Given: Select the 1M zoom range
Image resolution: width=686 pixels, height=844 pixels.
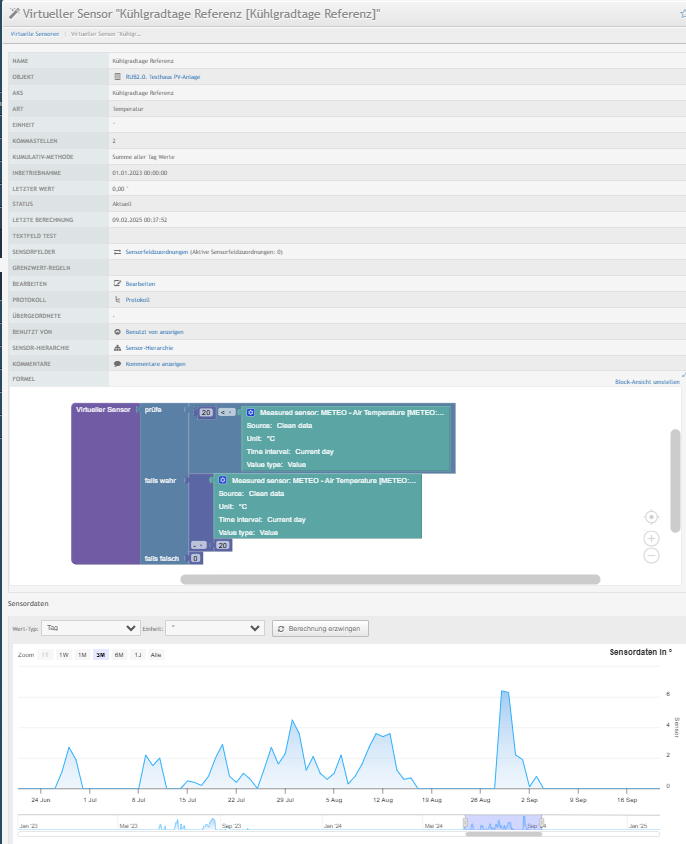Looking at the screenshot, I should 82,655.
